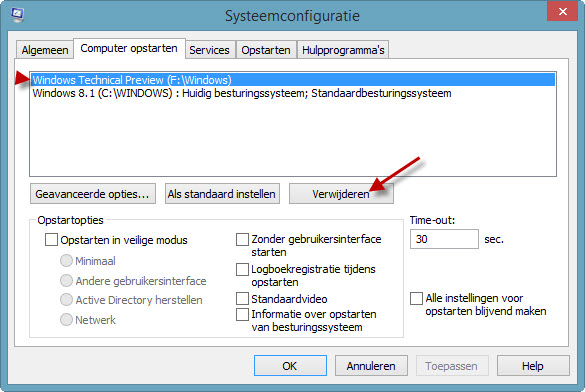Select the Windows 8.1 boot entry
The width and height of the screenshot is (585, 392).
pos(292,93)
